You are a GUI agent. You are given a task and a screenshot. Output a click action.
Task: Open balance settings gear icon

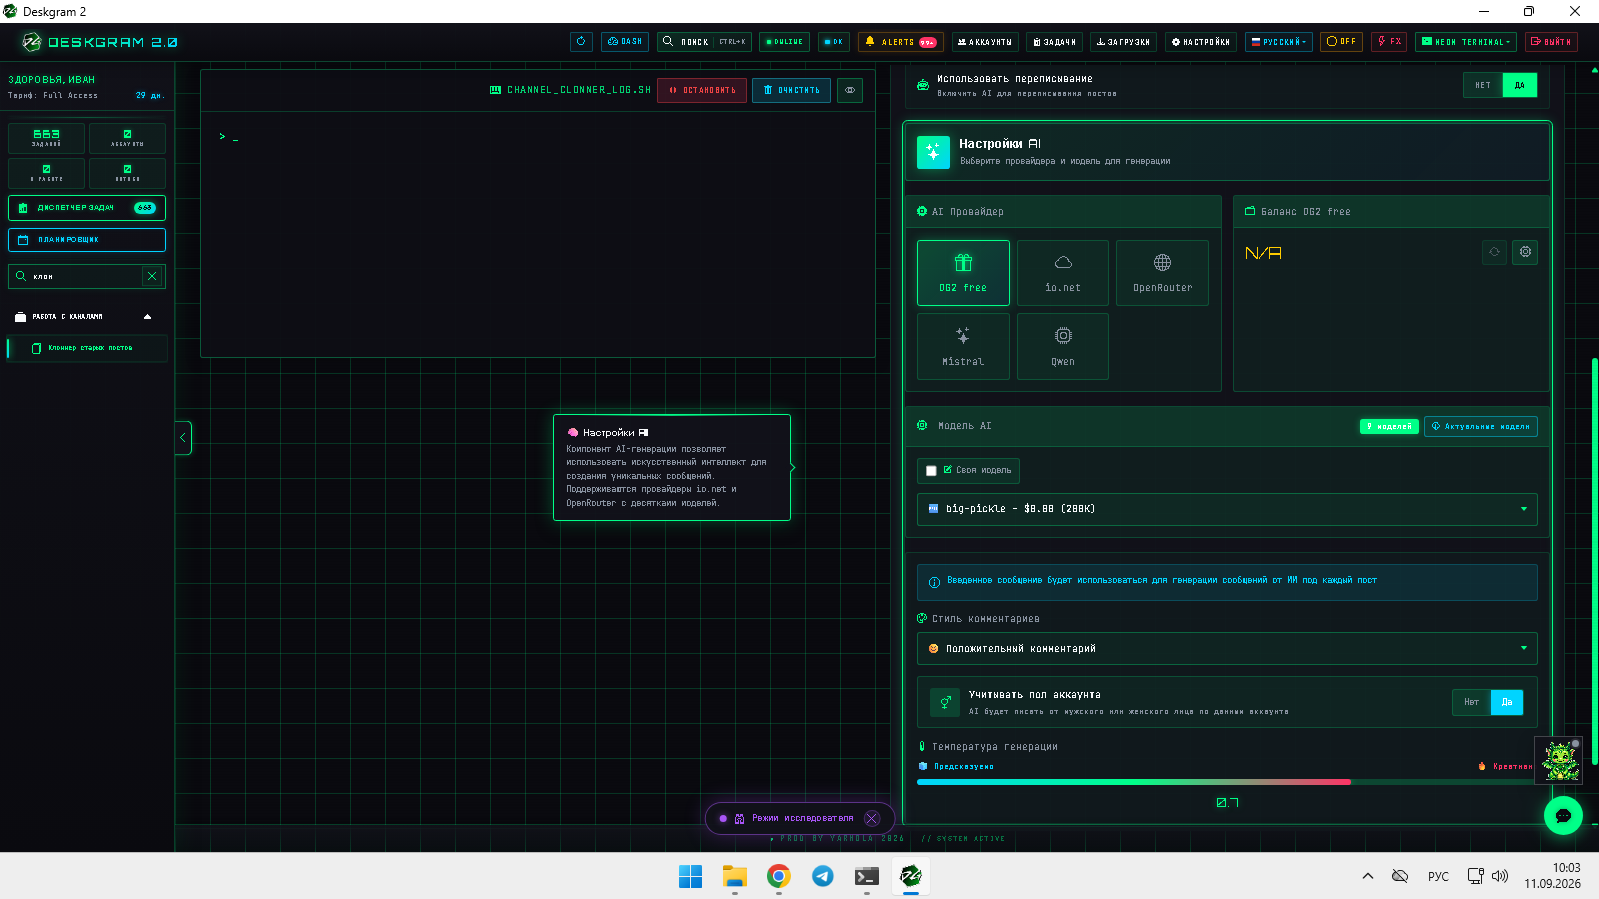pos(1525,252)
